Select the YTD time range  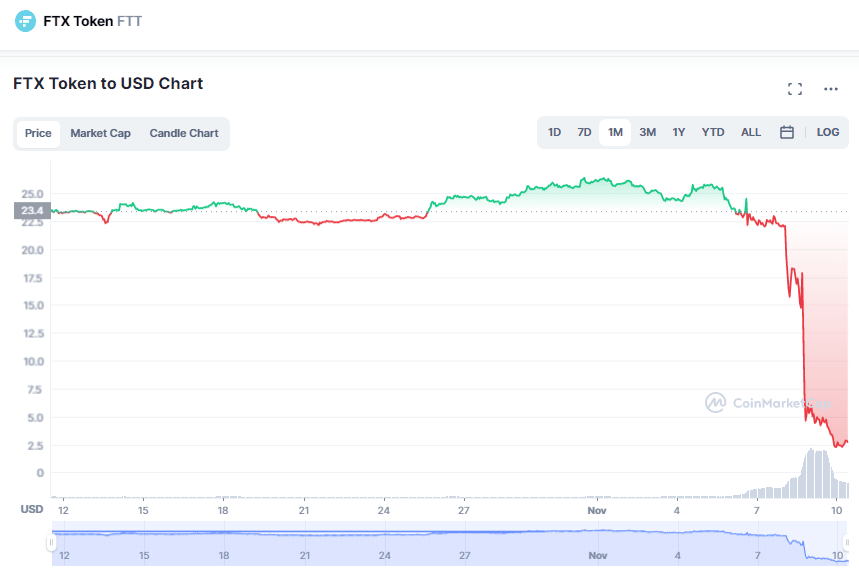coord(713,133)
